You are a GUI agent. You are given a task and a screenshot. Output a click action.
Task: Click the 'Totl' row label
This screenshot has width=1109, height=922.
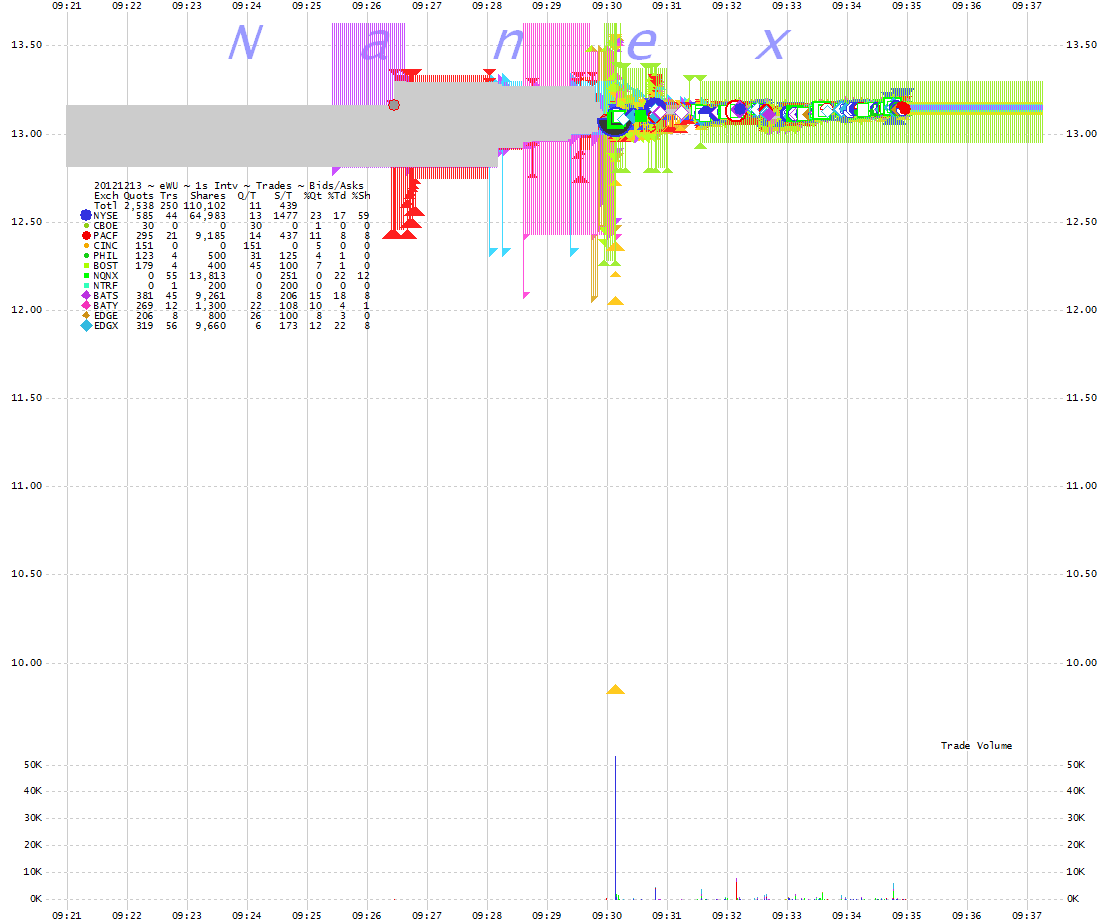(x=105, y=206)
